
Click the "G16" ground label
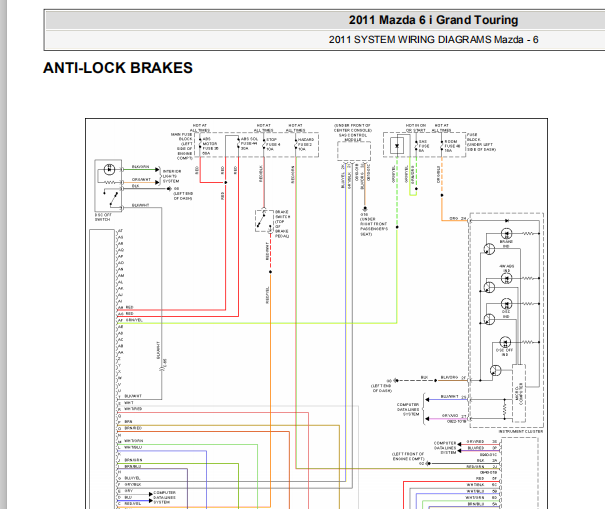(364, 214)
